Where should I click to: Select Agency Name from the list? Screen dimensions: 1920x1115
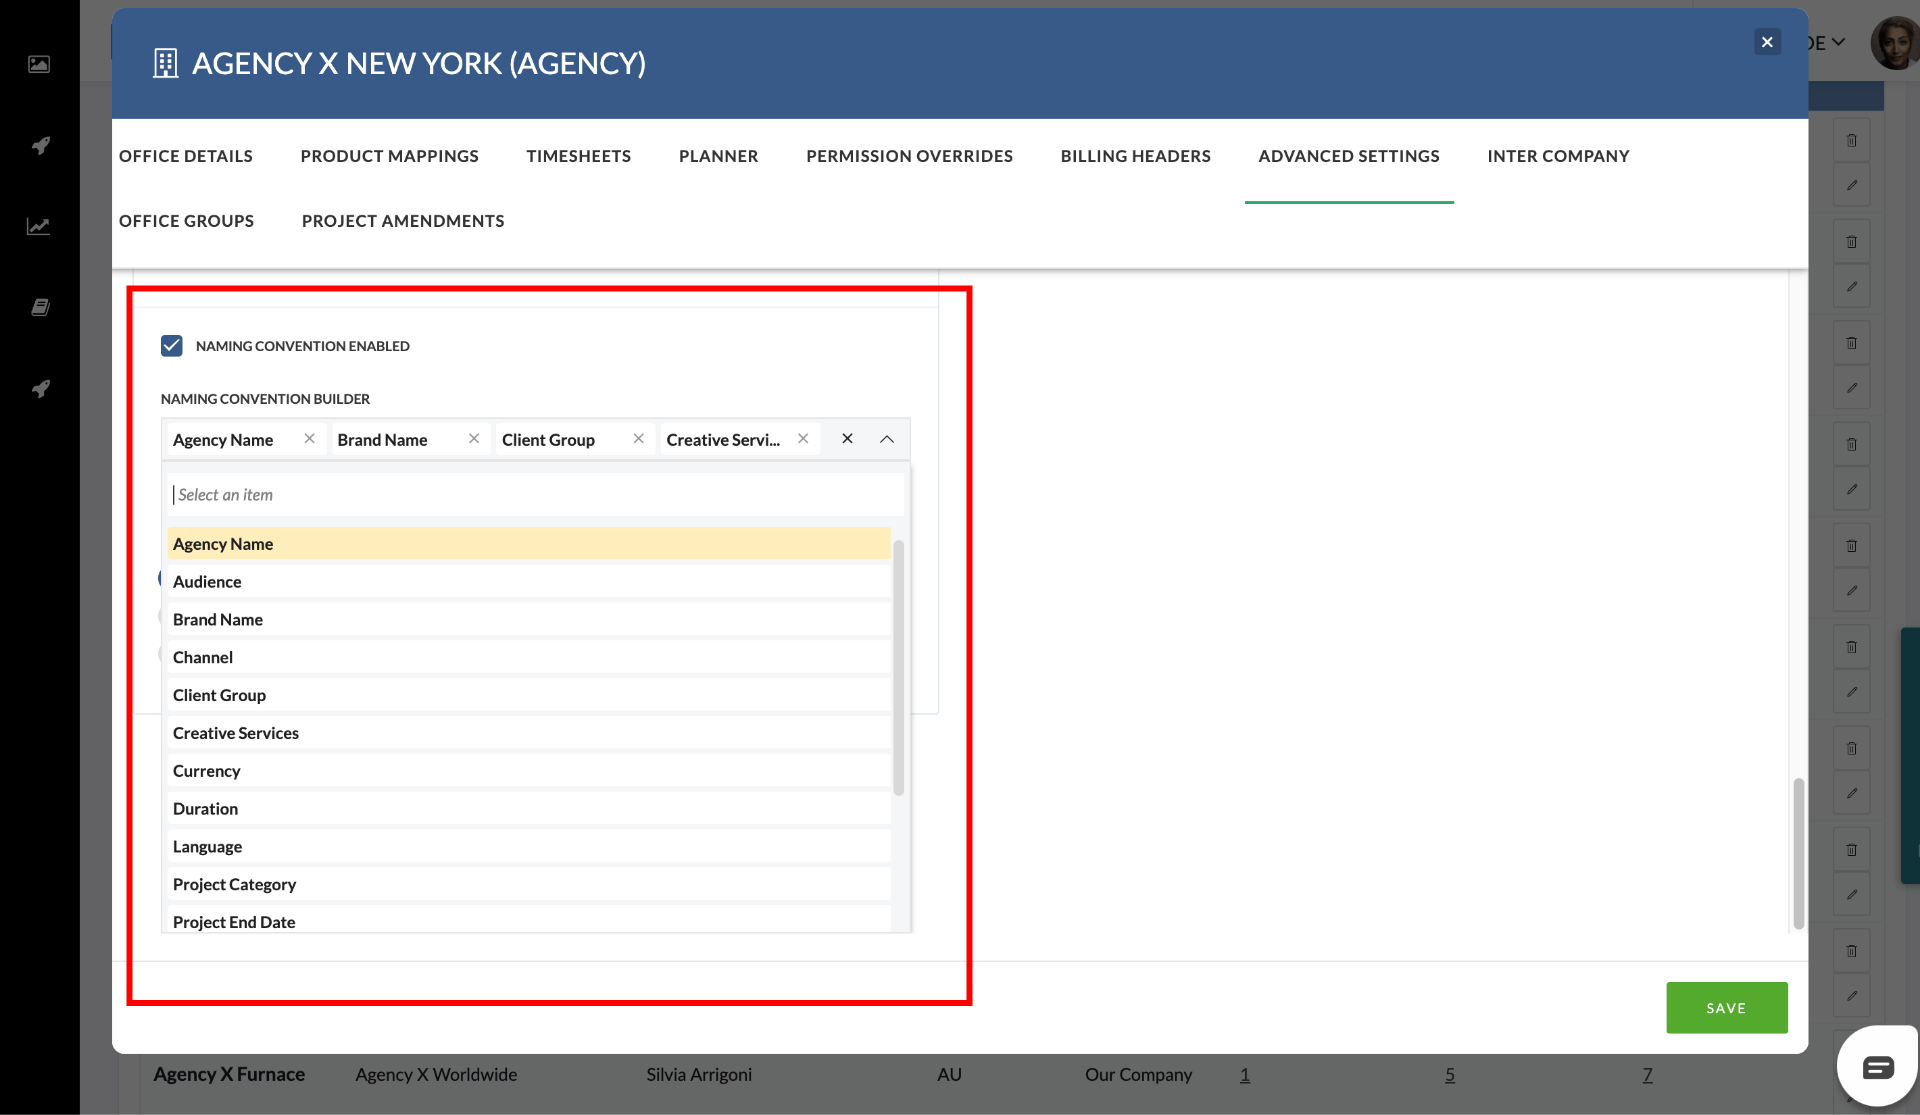tap(529, 544)
